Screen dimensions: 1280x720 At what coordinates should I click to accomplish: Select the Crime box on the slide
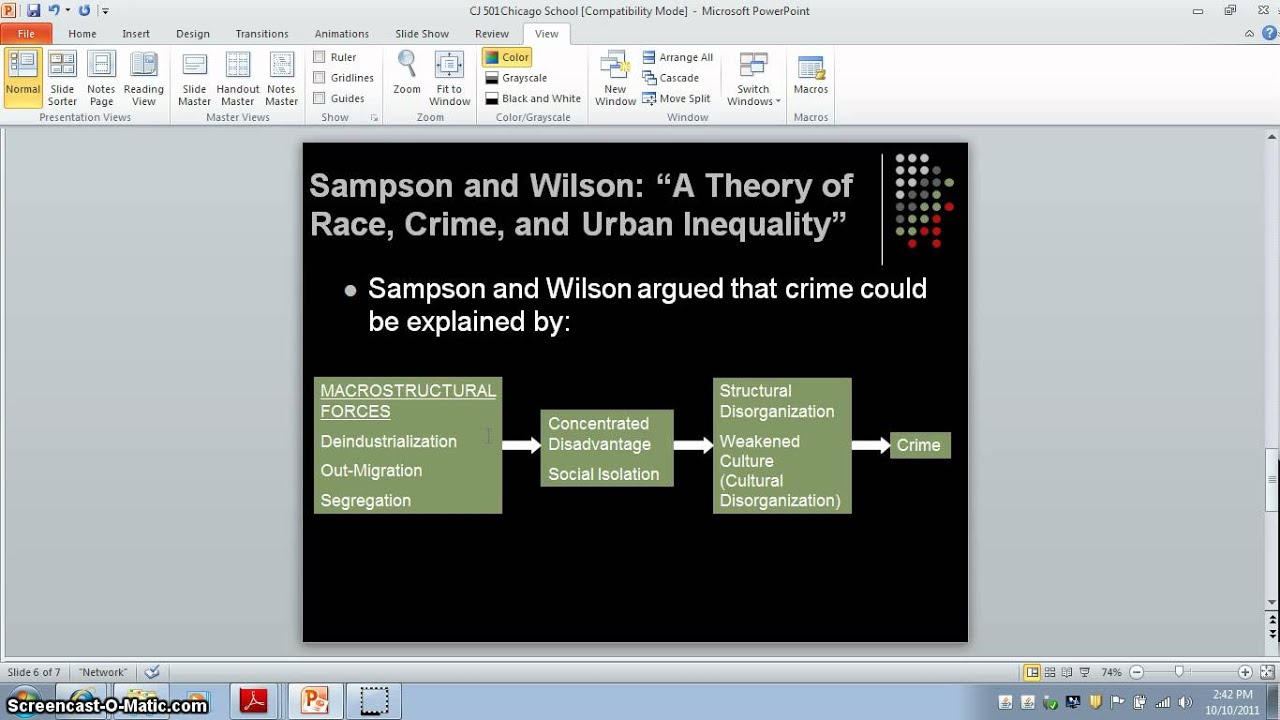click(920, 446)
